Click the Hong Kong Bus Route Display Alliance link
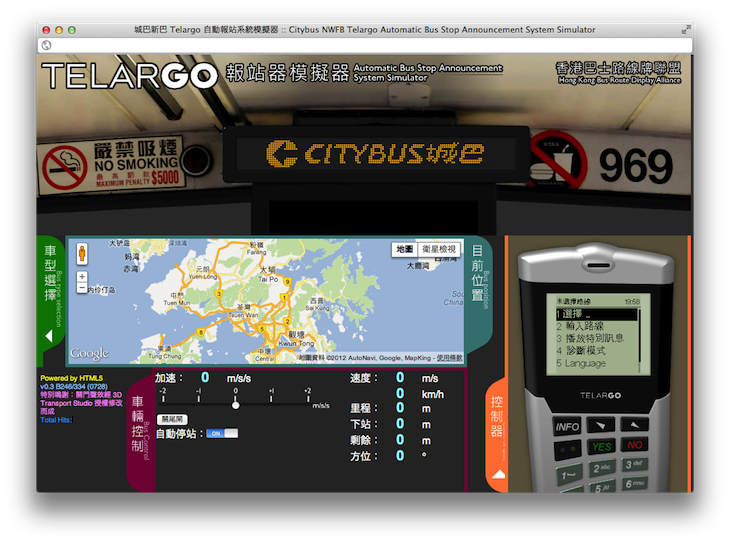This screenshot has width=730, height=543. coord(618,73)
